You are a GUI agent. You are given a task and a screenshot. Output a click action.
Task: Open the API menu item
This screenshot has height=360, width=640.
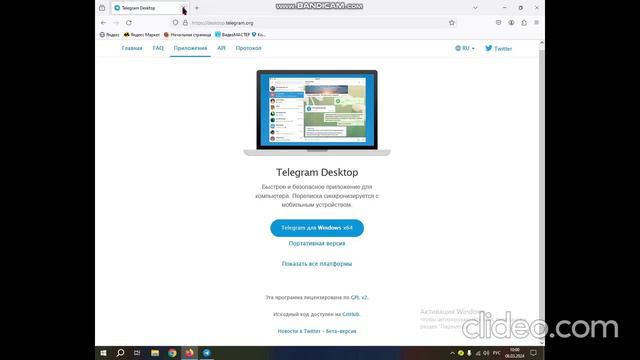pyautogui.click(x=221, y=48)
